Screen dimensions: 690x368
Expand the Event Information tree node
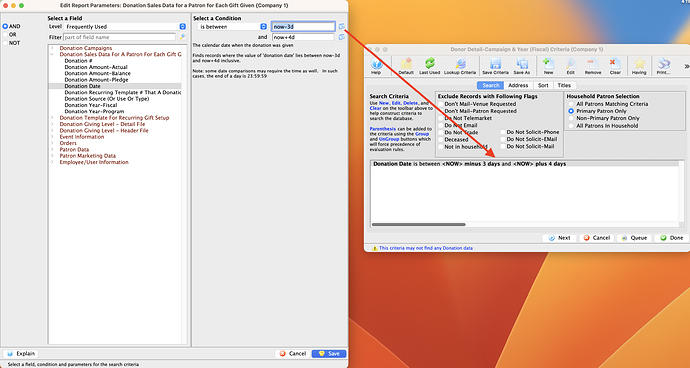click(52, 137)
